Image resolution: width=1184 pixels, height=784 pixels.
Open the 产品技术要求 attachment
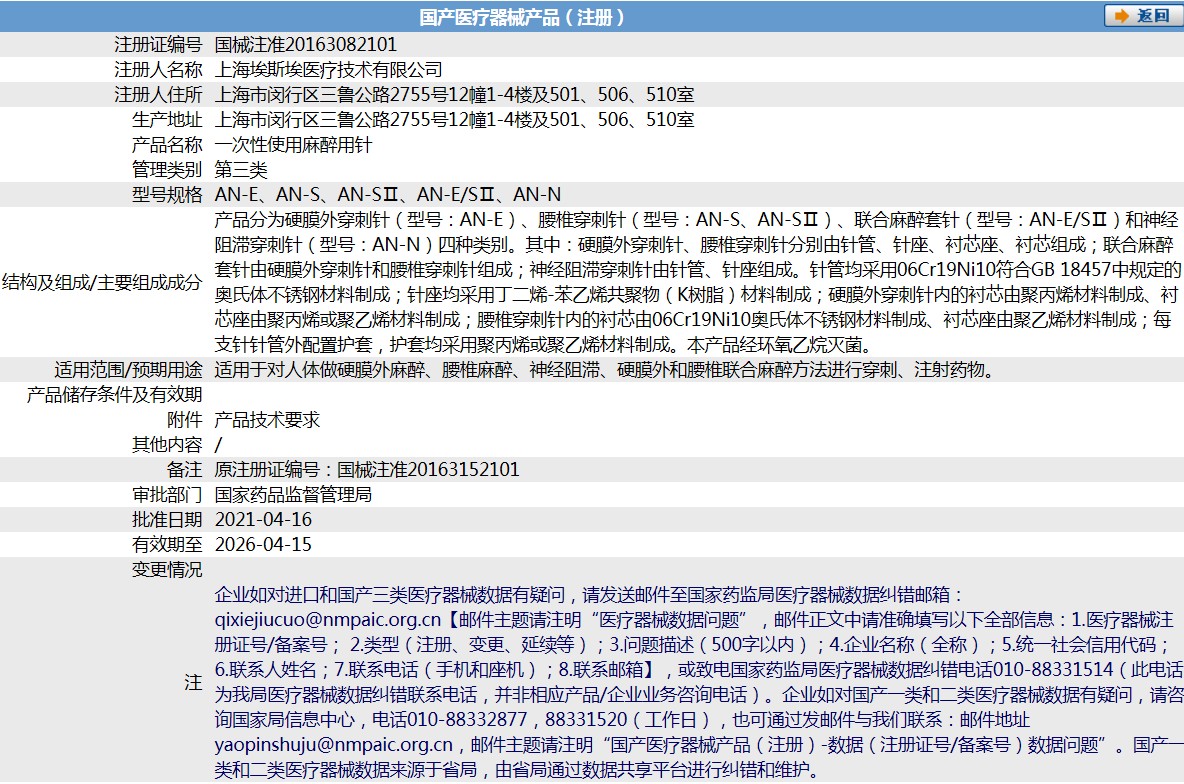267,419
